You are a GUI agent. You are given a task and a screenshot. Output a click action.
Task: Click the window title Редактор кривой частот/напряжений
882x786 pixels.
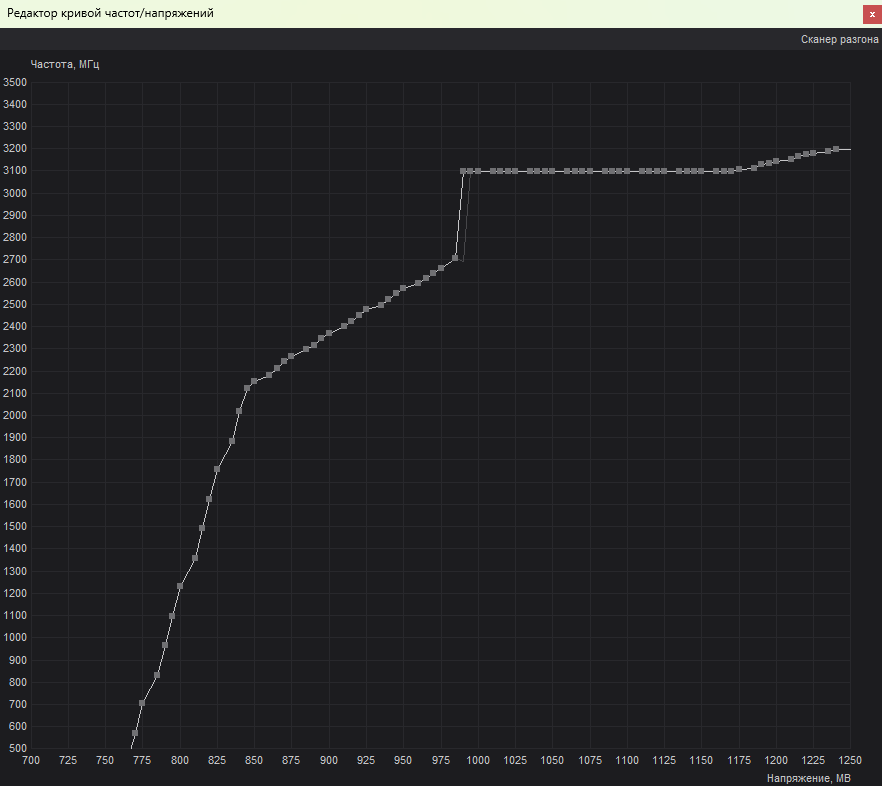(x=110, y=13)
